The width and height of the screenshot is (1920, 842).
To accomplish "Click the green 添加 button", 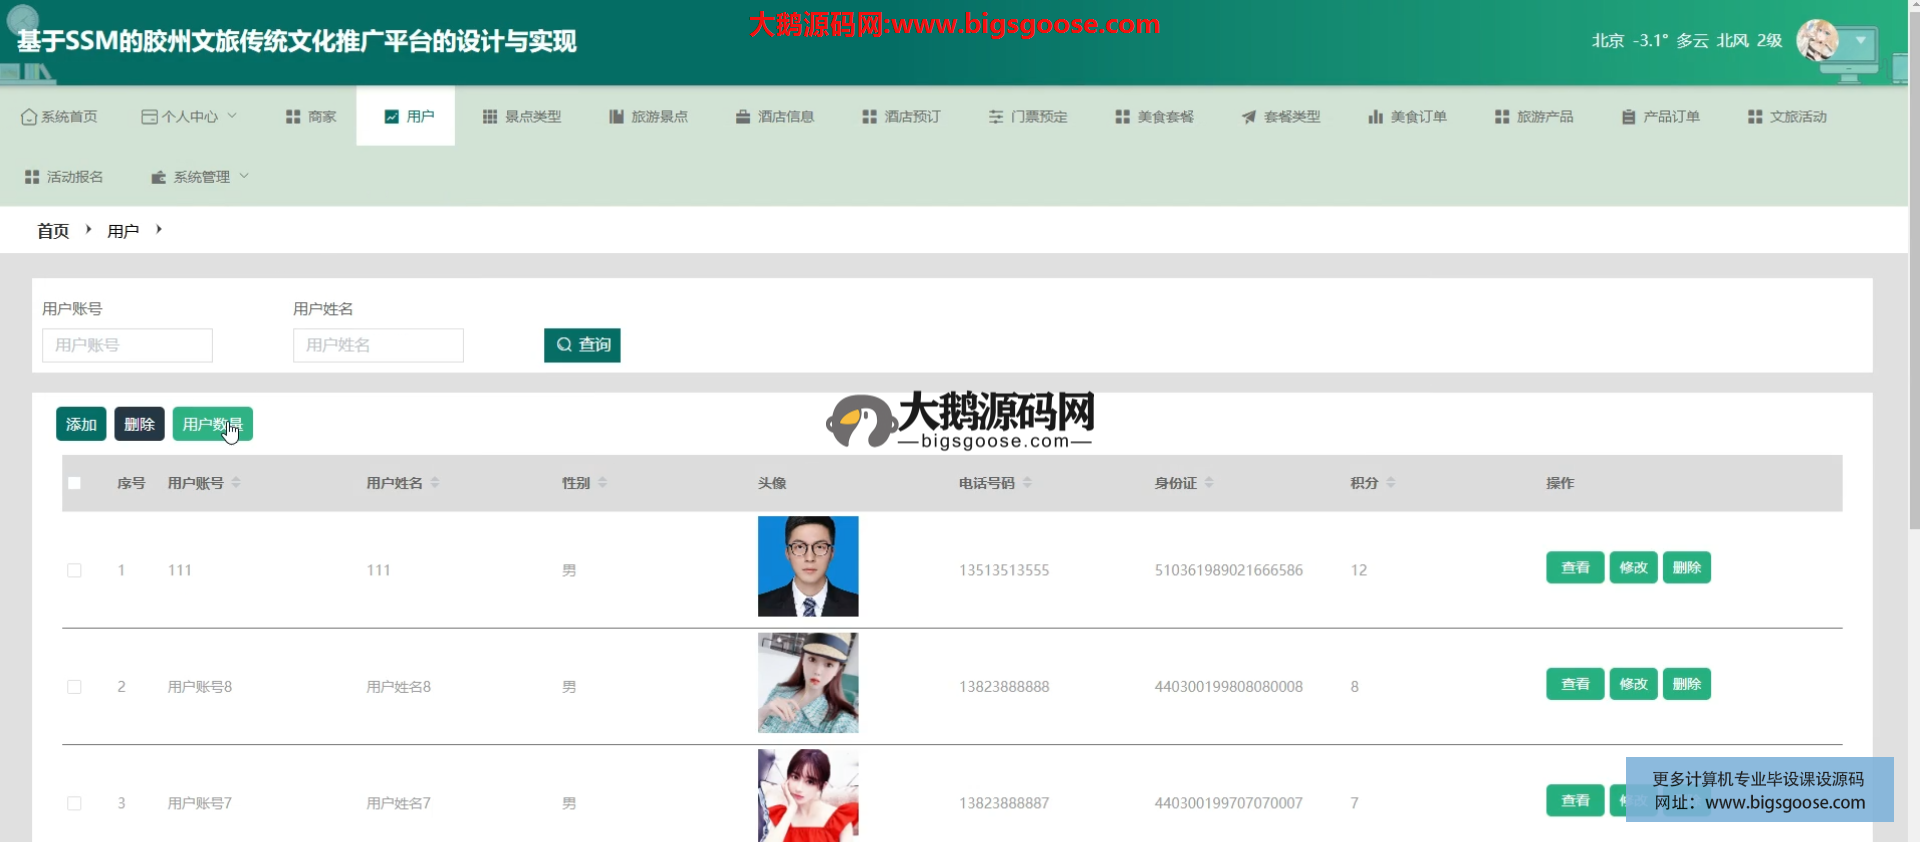I will click(81, 424).
